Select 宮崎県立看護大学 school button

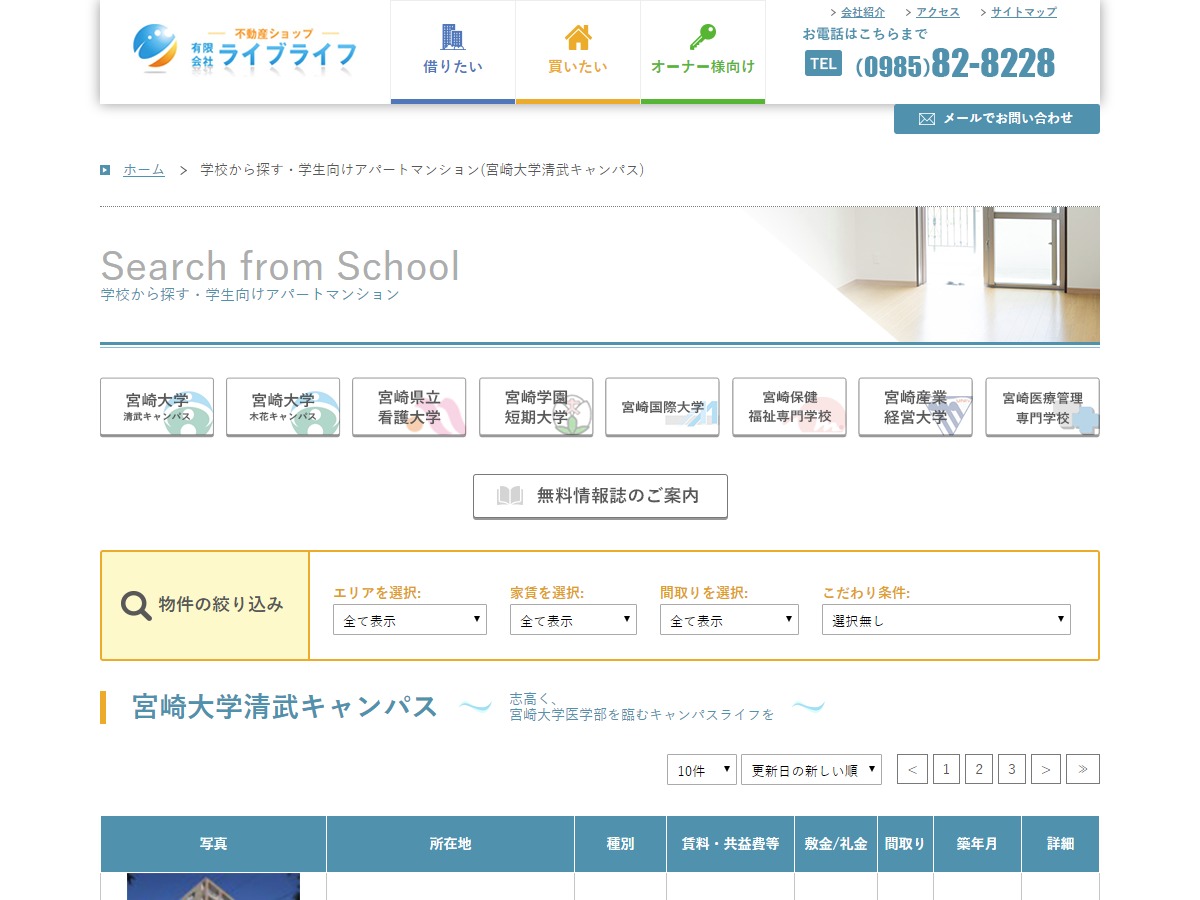tap(409, 407)
